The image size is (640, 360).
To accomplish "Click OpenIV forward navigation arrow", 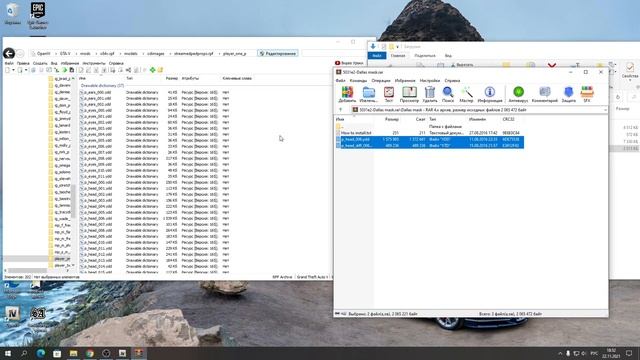I will [x=20, y=53].
